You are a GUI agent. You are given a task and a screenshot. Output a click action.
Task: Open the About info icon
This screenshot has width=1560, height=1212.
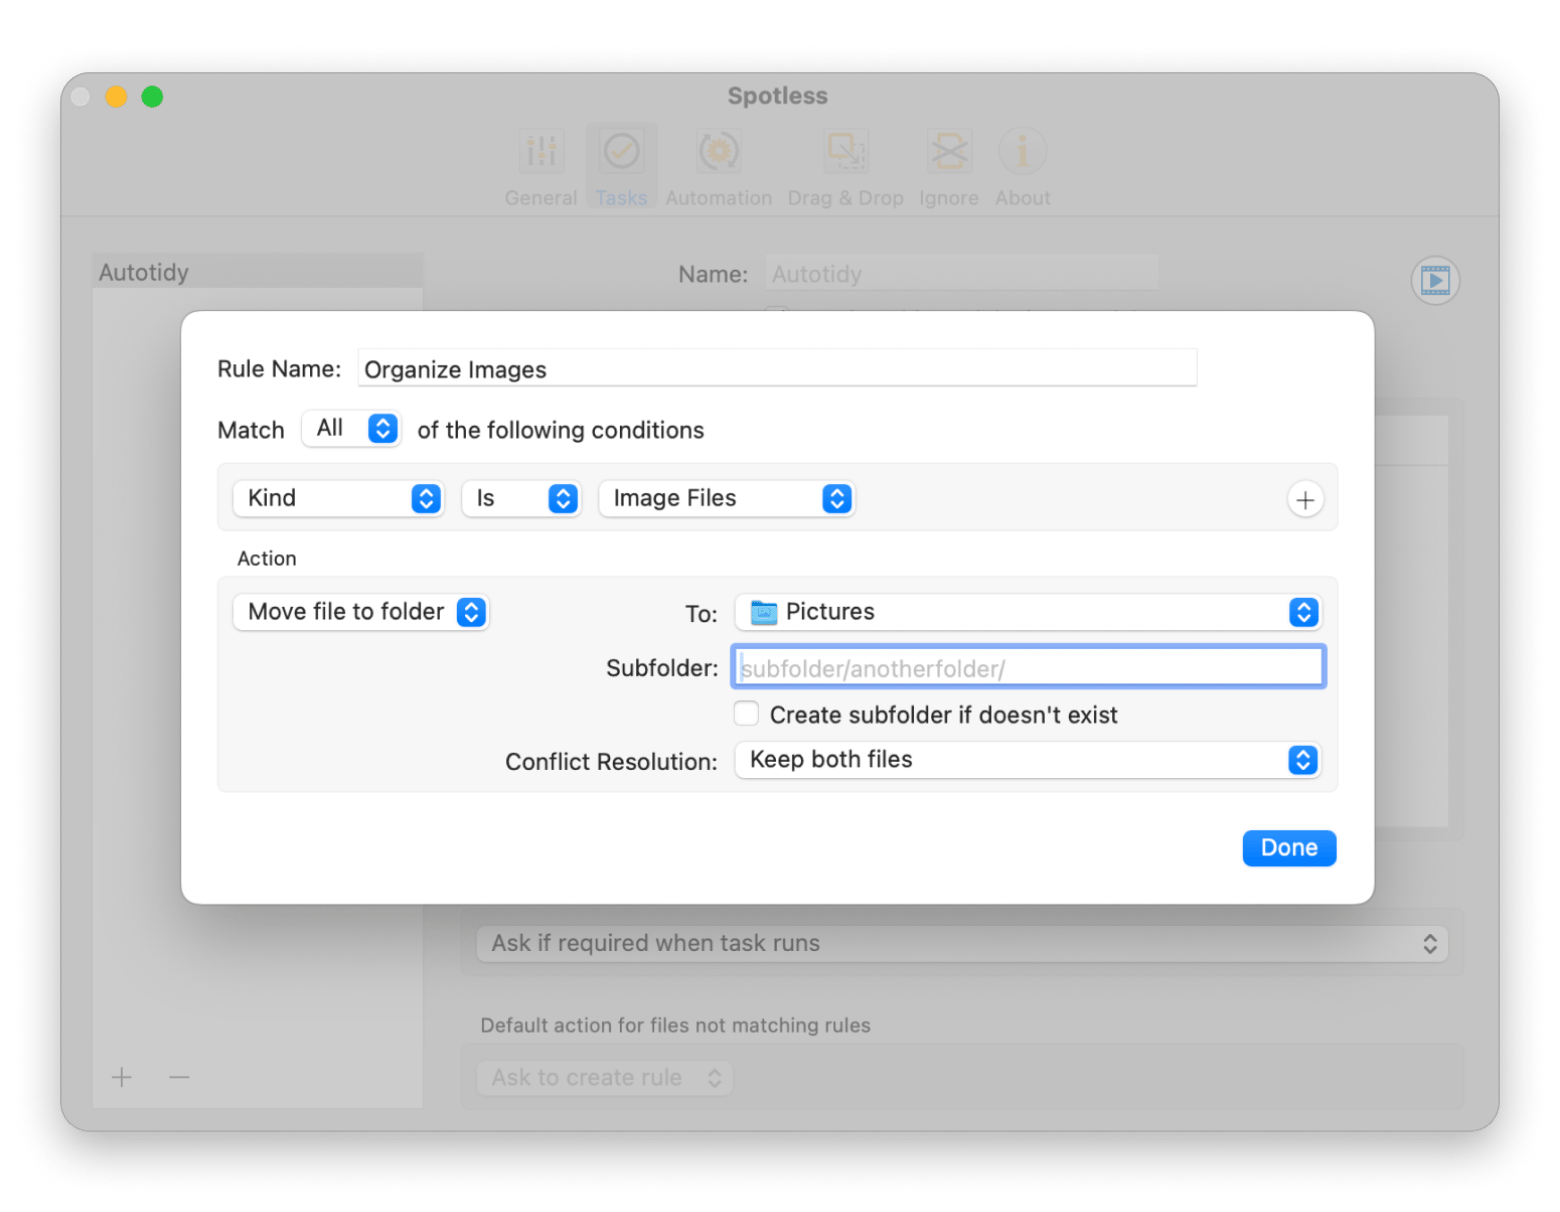(1022, 153)
